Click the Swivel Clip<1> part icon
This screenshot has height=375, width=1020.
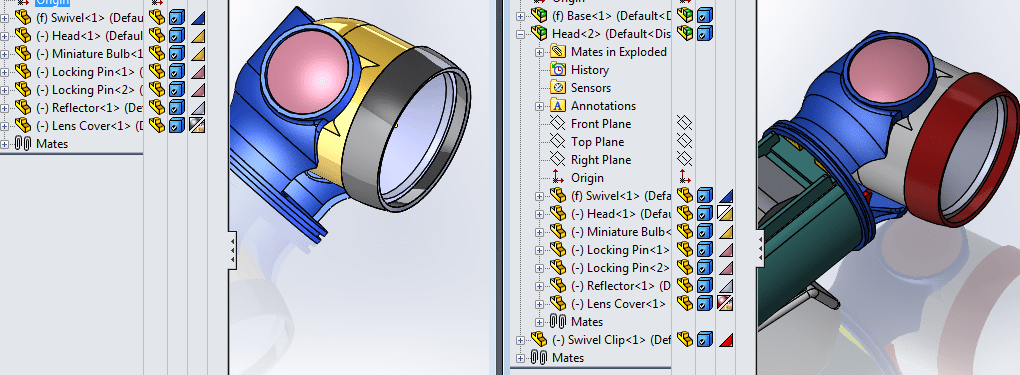click(539, 339)
